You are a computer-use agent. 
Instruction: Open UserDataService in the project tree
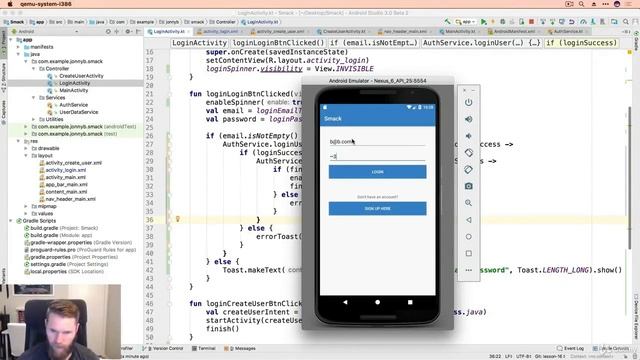[x=79, y=112]
